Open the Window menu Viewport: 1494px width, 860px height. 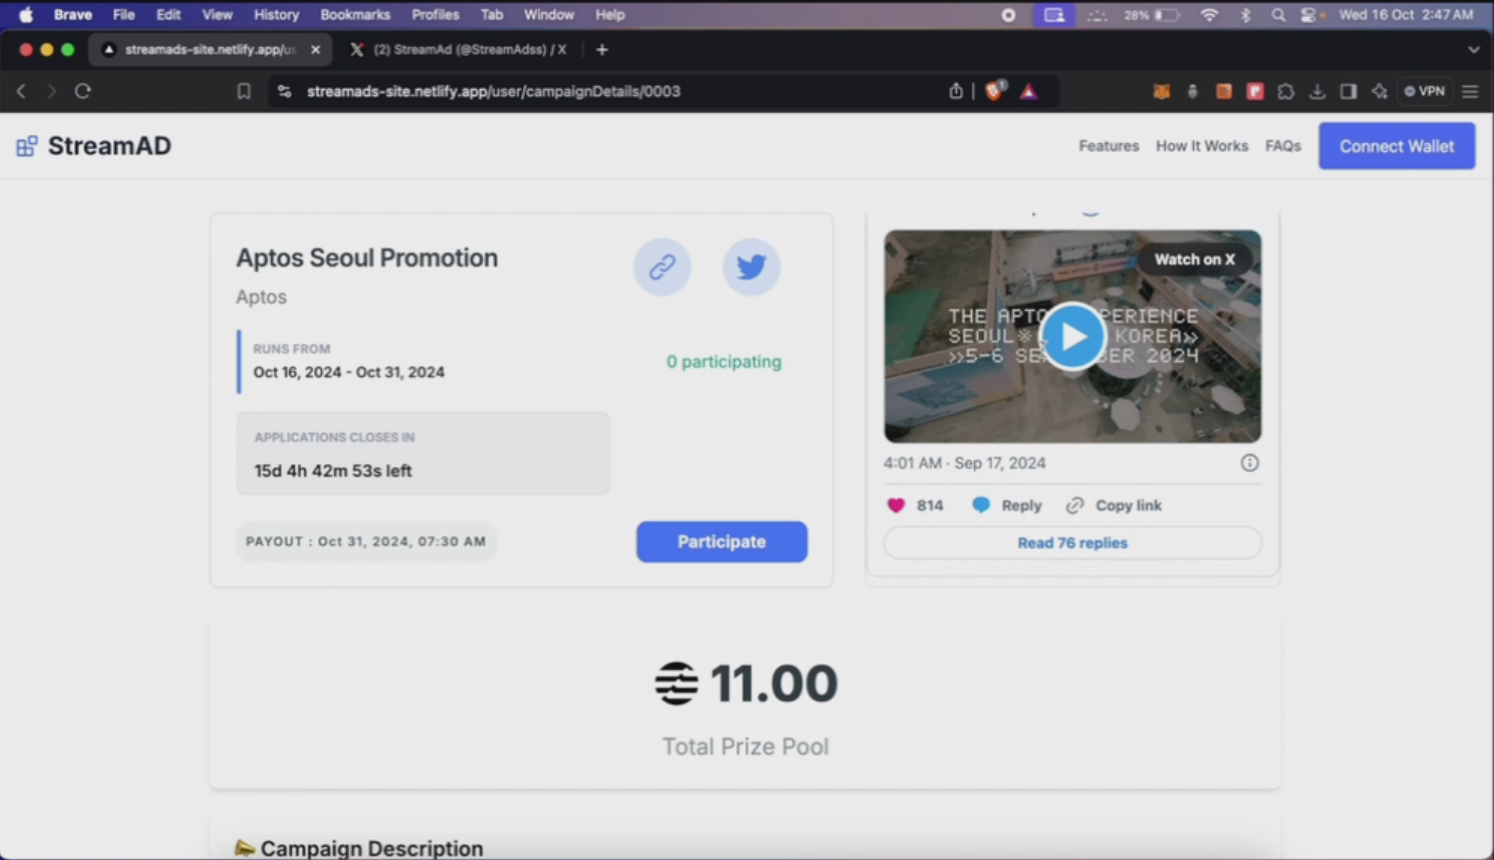click(549, 15)
